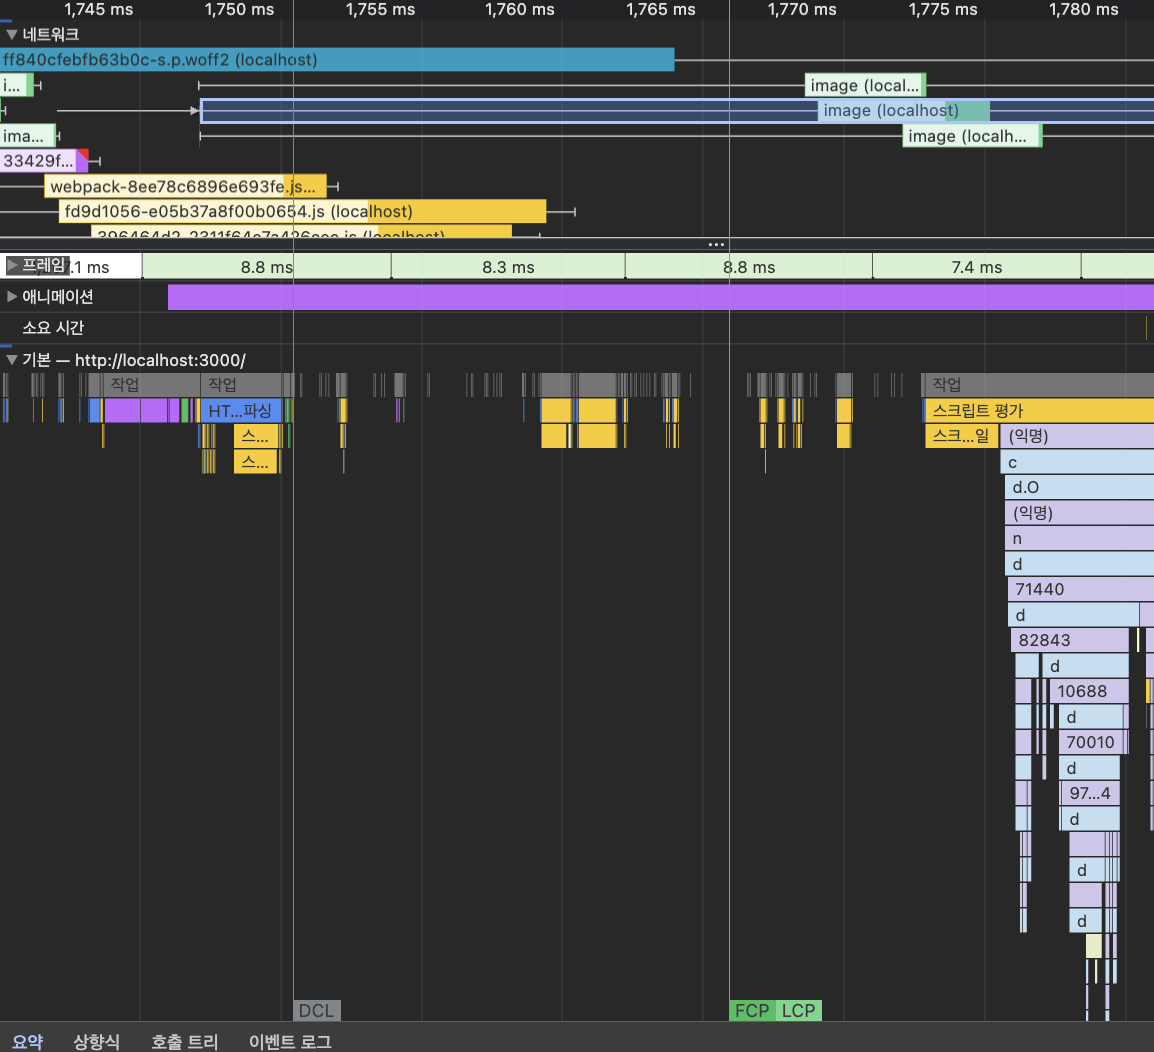Collapse the 기본 localhost:3000 main thread track
The width and height of the screenshot is (1154, 1052).
[12, 360]
